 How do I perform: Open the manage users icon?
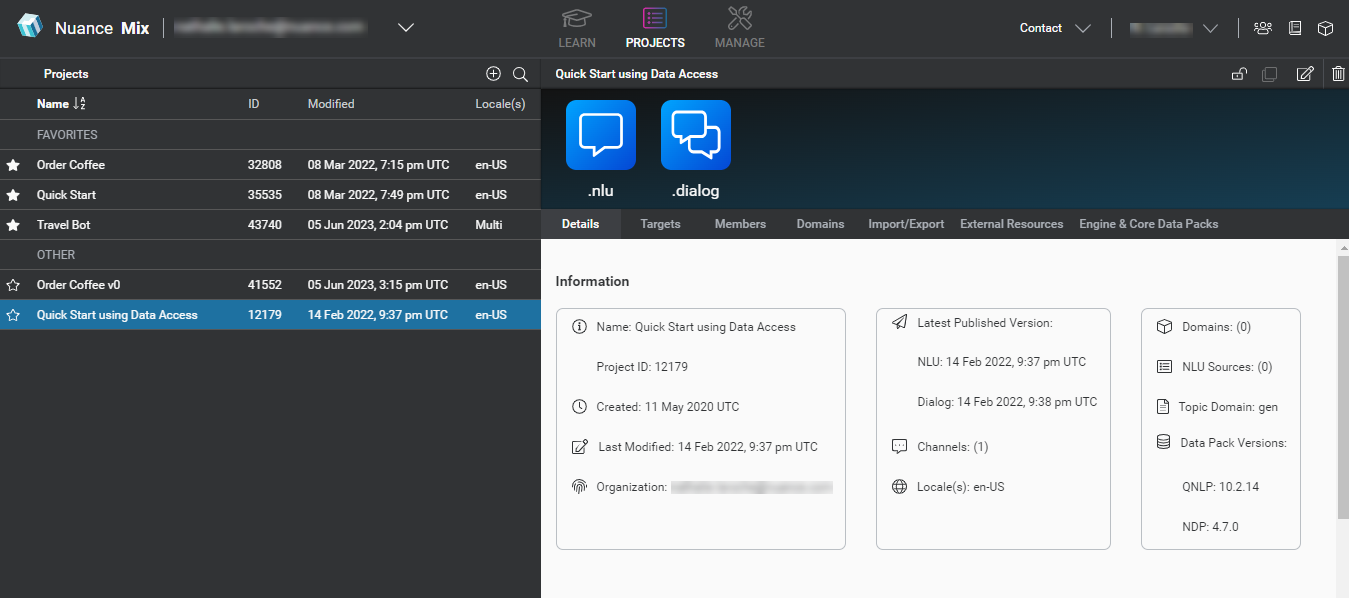tap(1262, 28)
